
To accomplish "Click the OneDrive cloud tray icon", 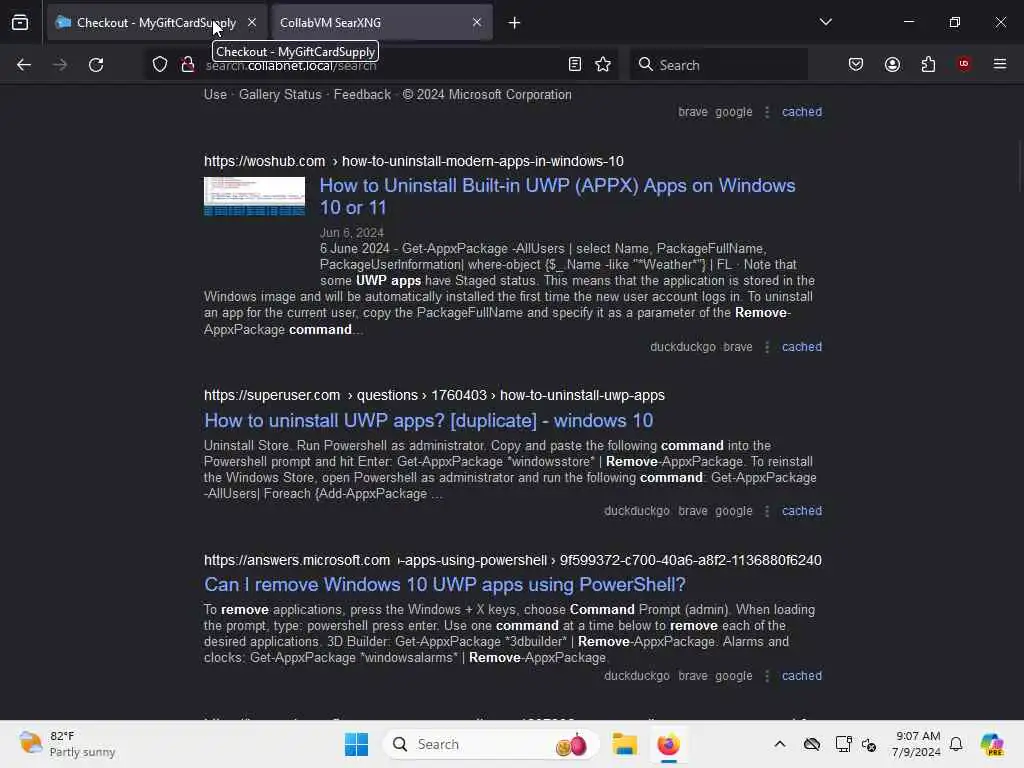I will 812,744.
